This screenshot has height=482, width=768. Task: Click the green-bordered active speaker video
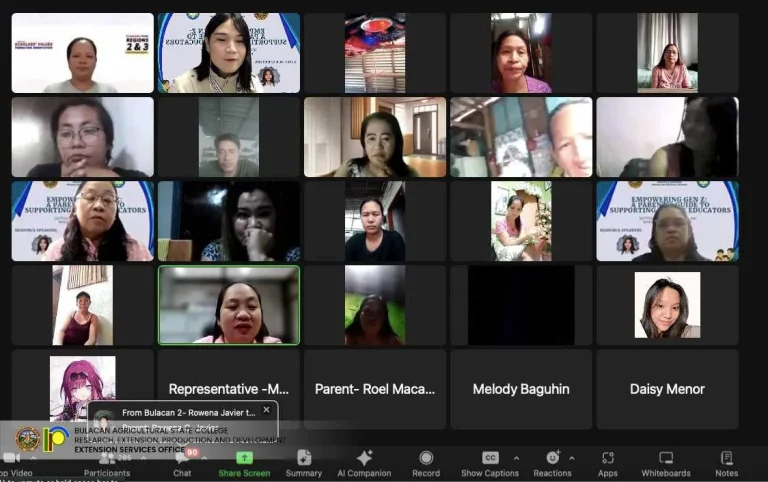pos(229,305)
